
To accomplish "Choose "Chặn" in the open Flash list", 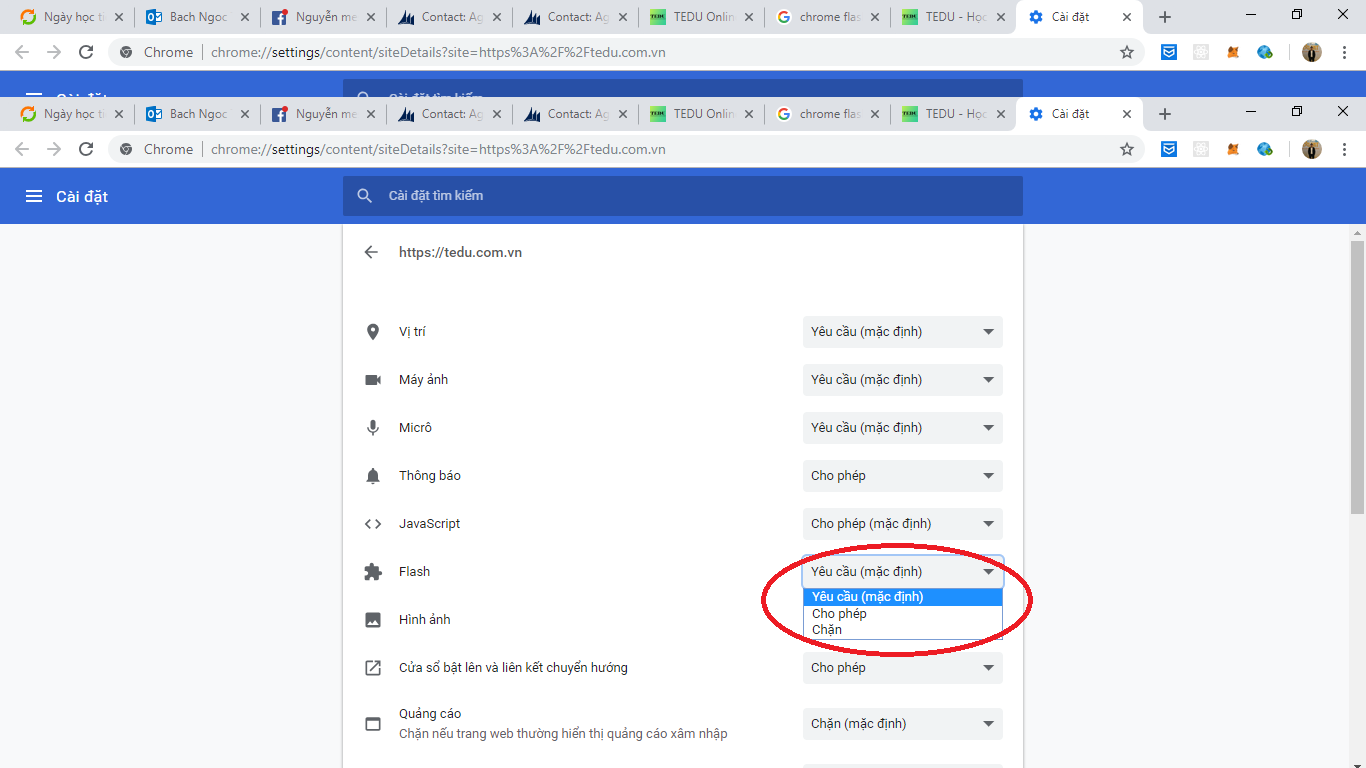I will point(828,630).
